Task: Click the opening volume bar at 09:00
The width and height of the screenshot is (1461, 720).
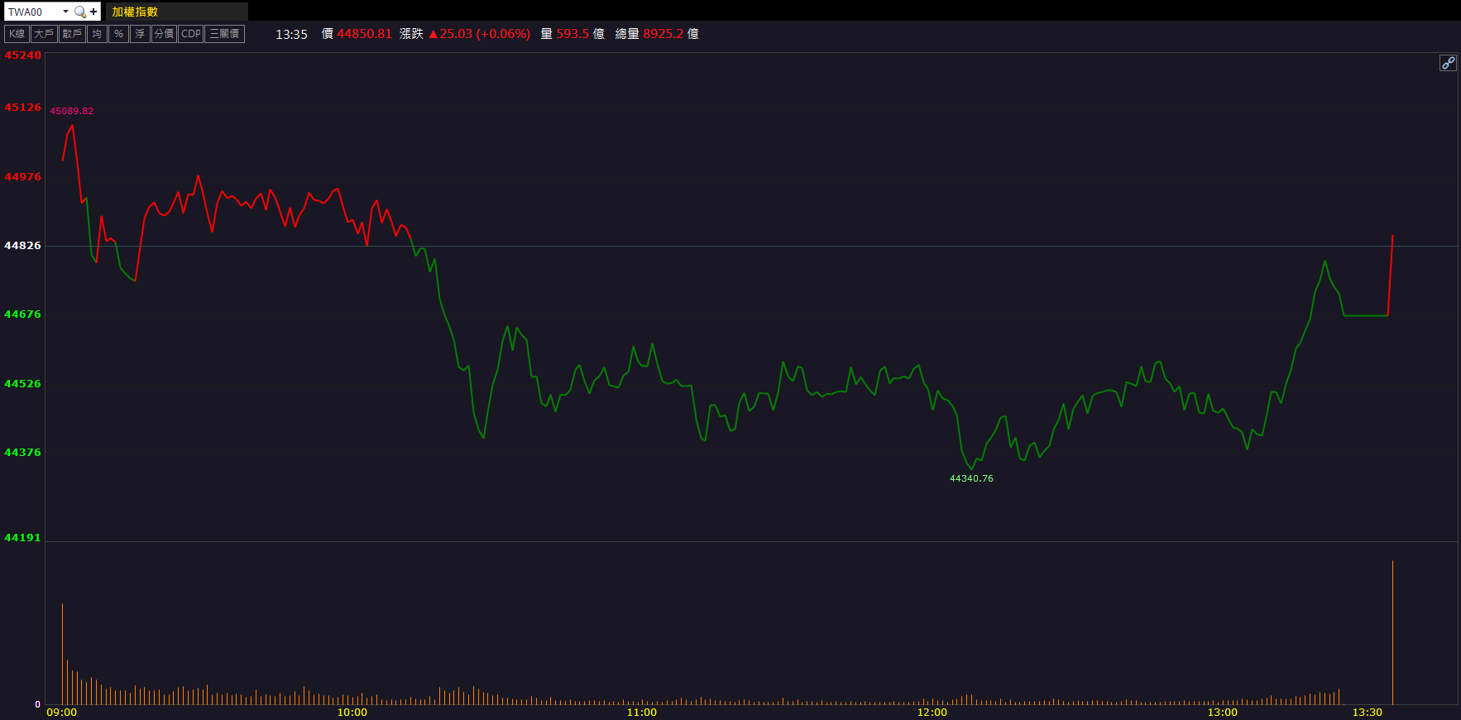Action: [62, 654]
